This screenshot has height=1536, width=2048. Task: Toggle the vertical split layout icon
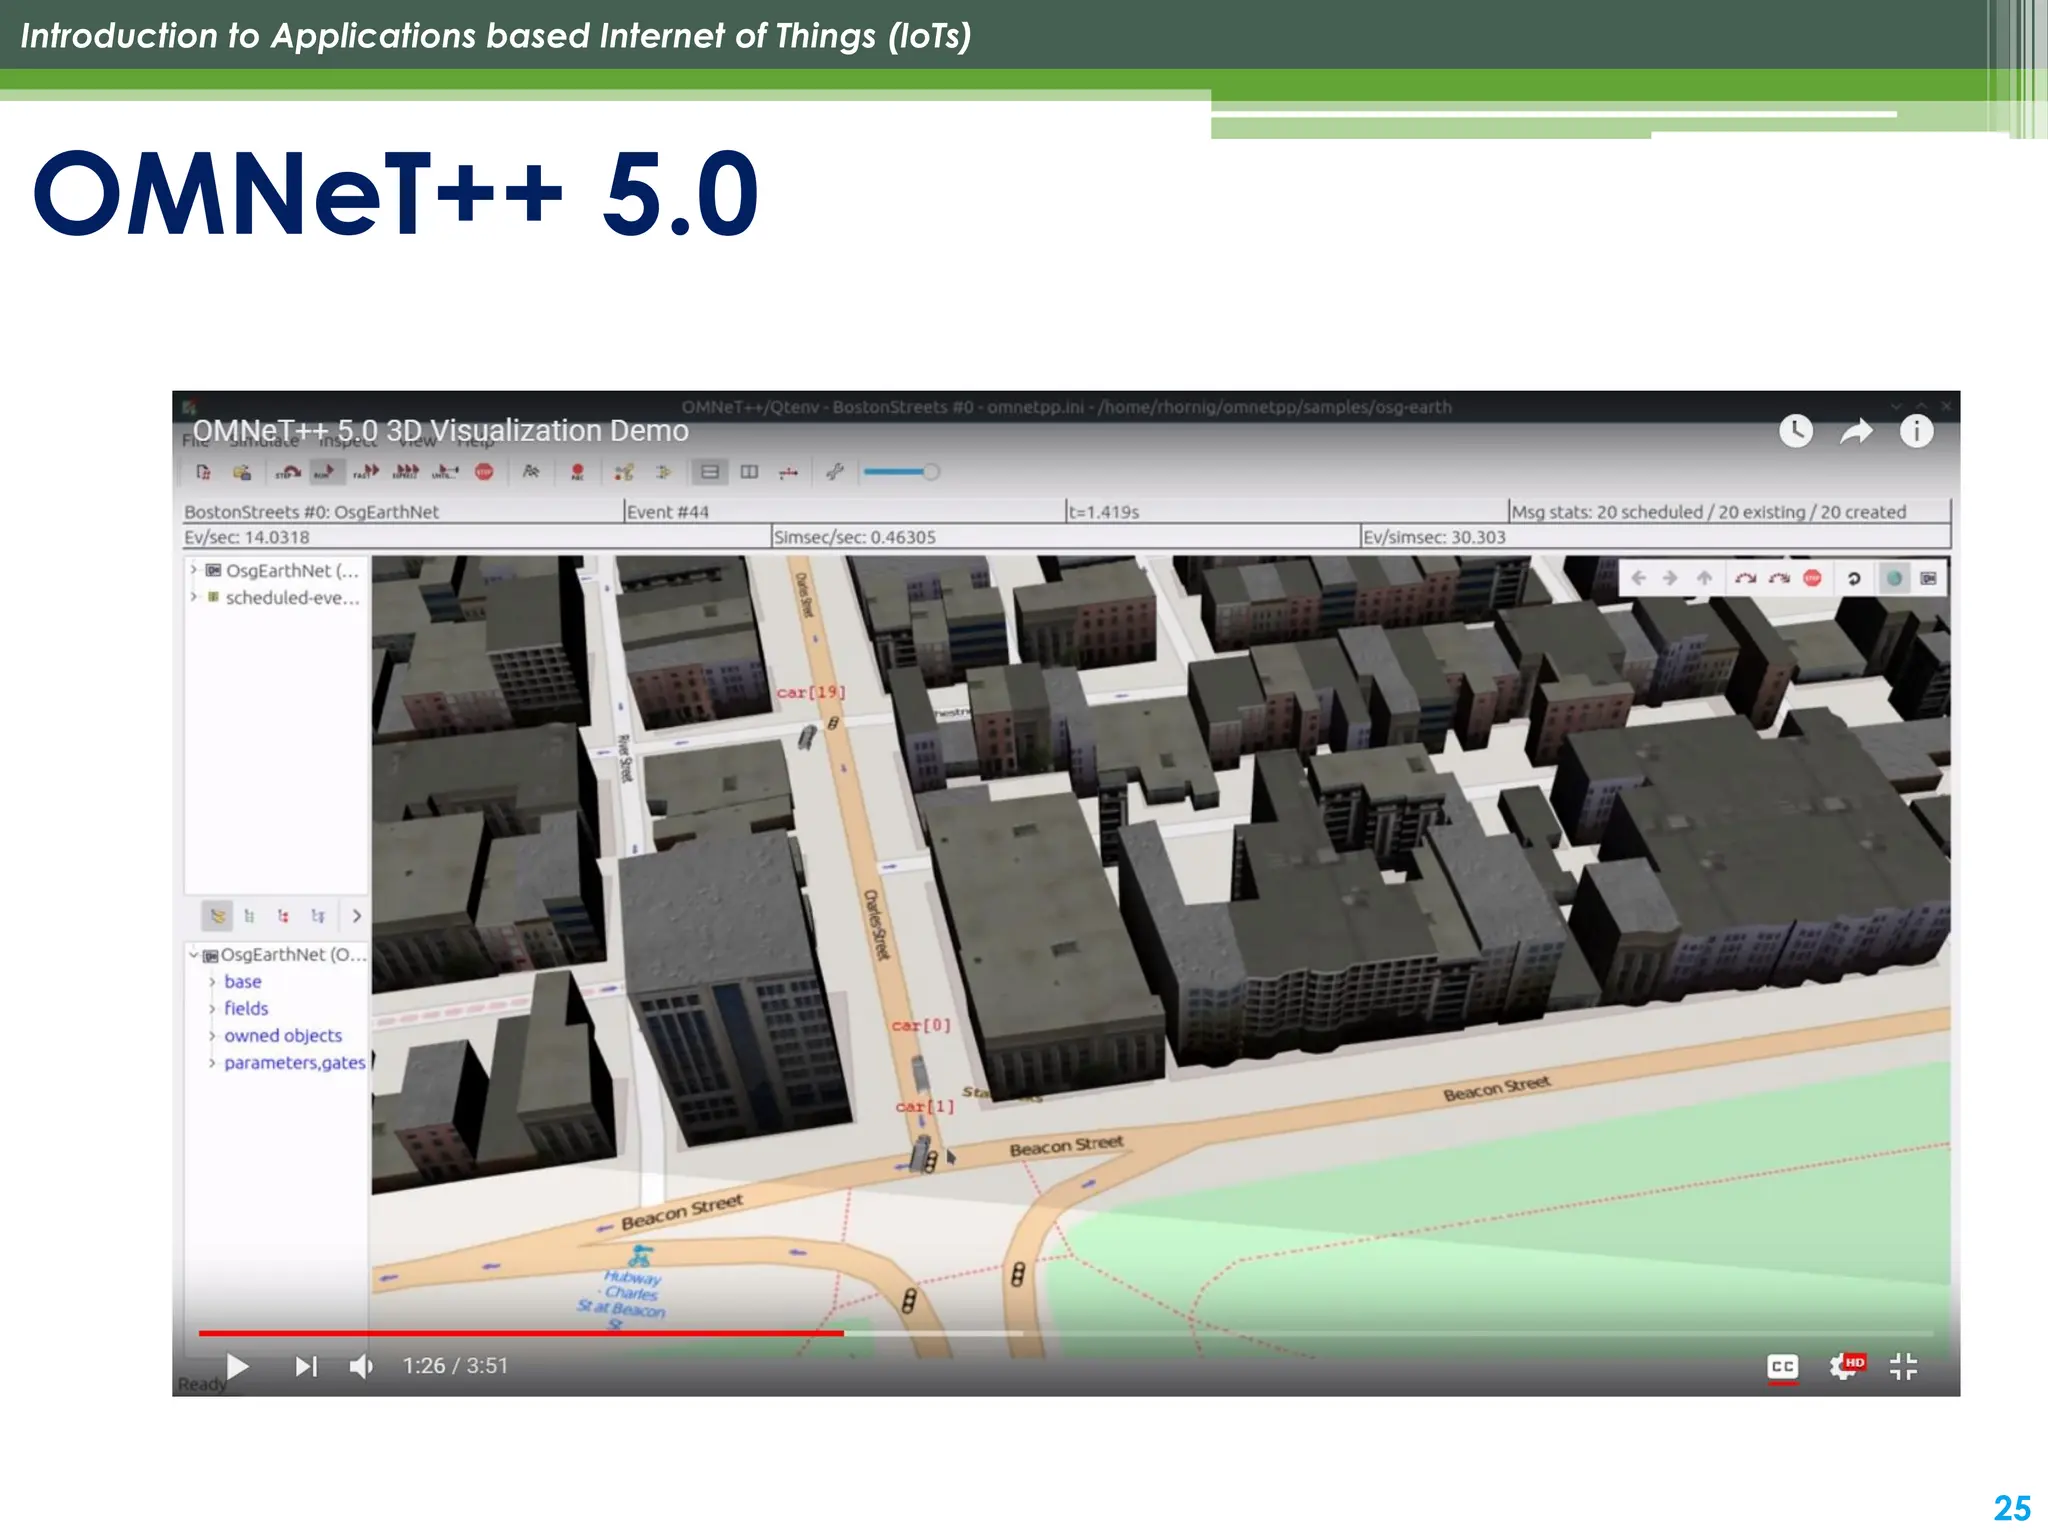coord(749,472)
